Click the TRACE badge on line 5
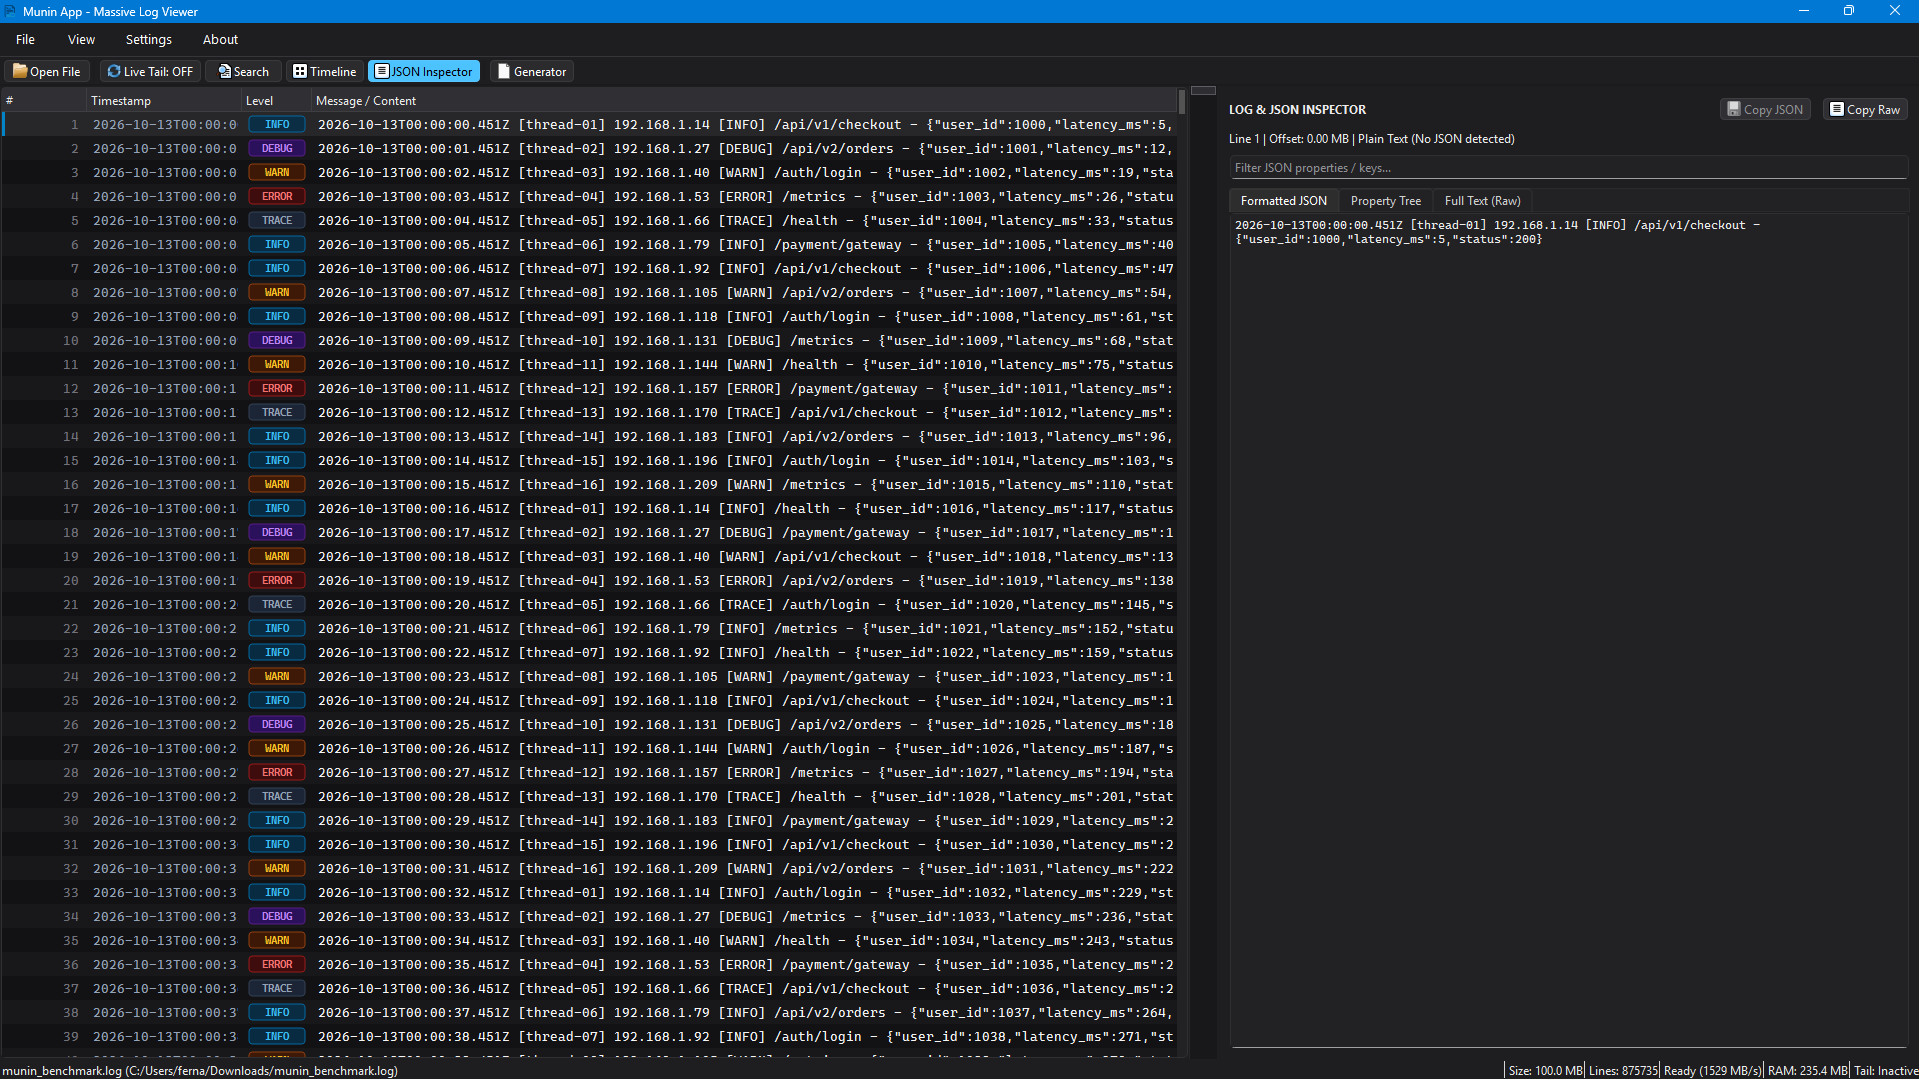This screenshot has height=1079, width=1919. (277, 220)
